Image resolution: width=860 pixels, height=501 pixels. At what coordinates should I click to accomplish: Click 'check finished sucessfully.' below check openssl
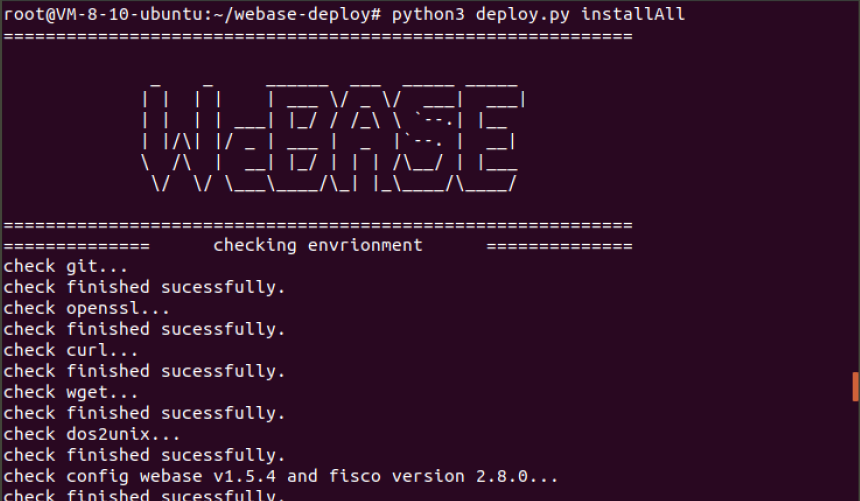point(144,329)
